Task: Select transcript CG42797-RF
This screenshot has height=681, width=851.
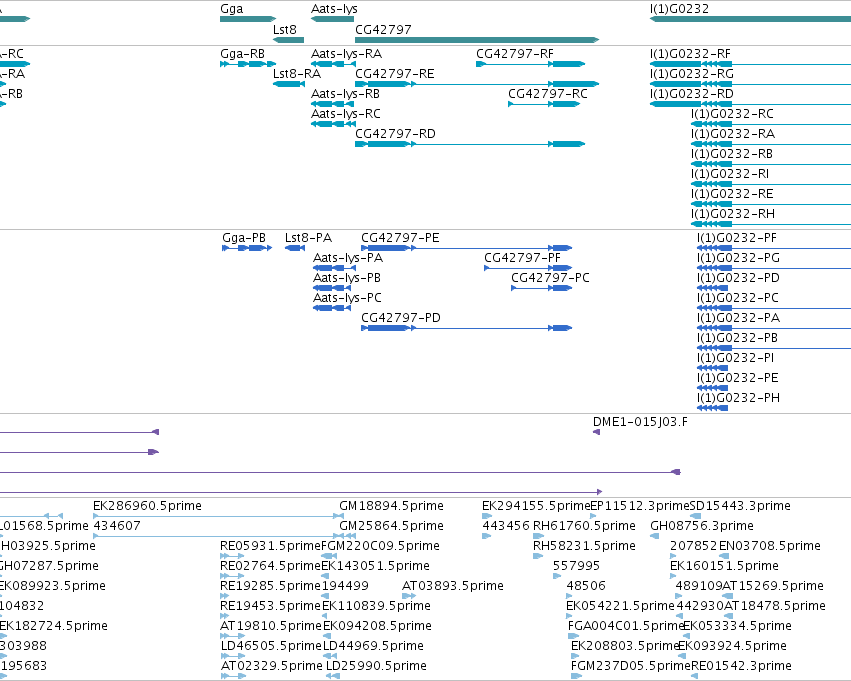Action: [x=530, y=64]
